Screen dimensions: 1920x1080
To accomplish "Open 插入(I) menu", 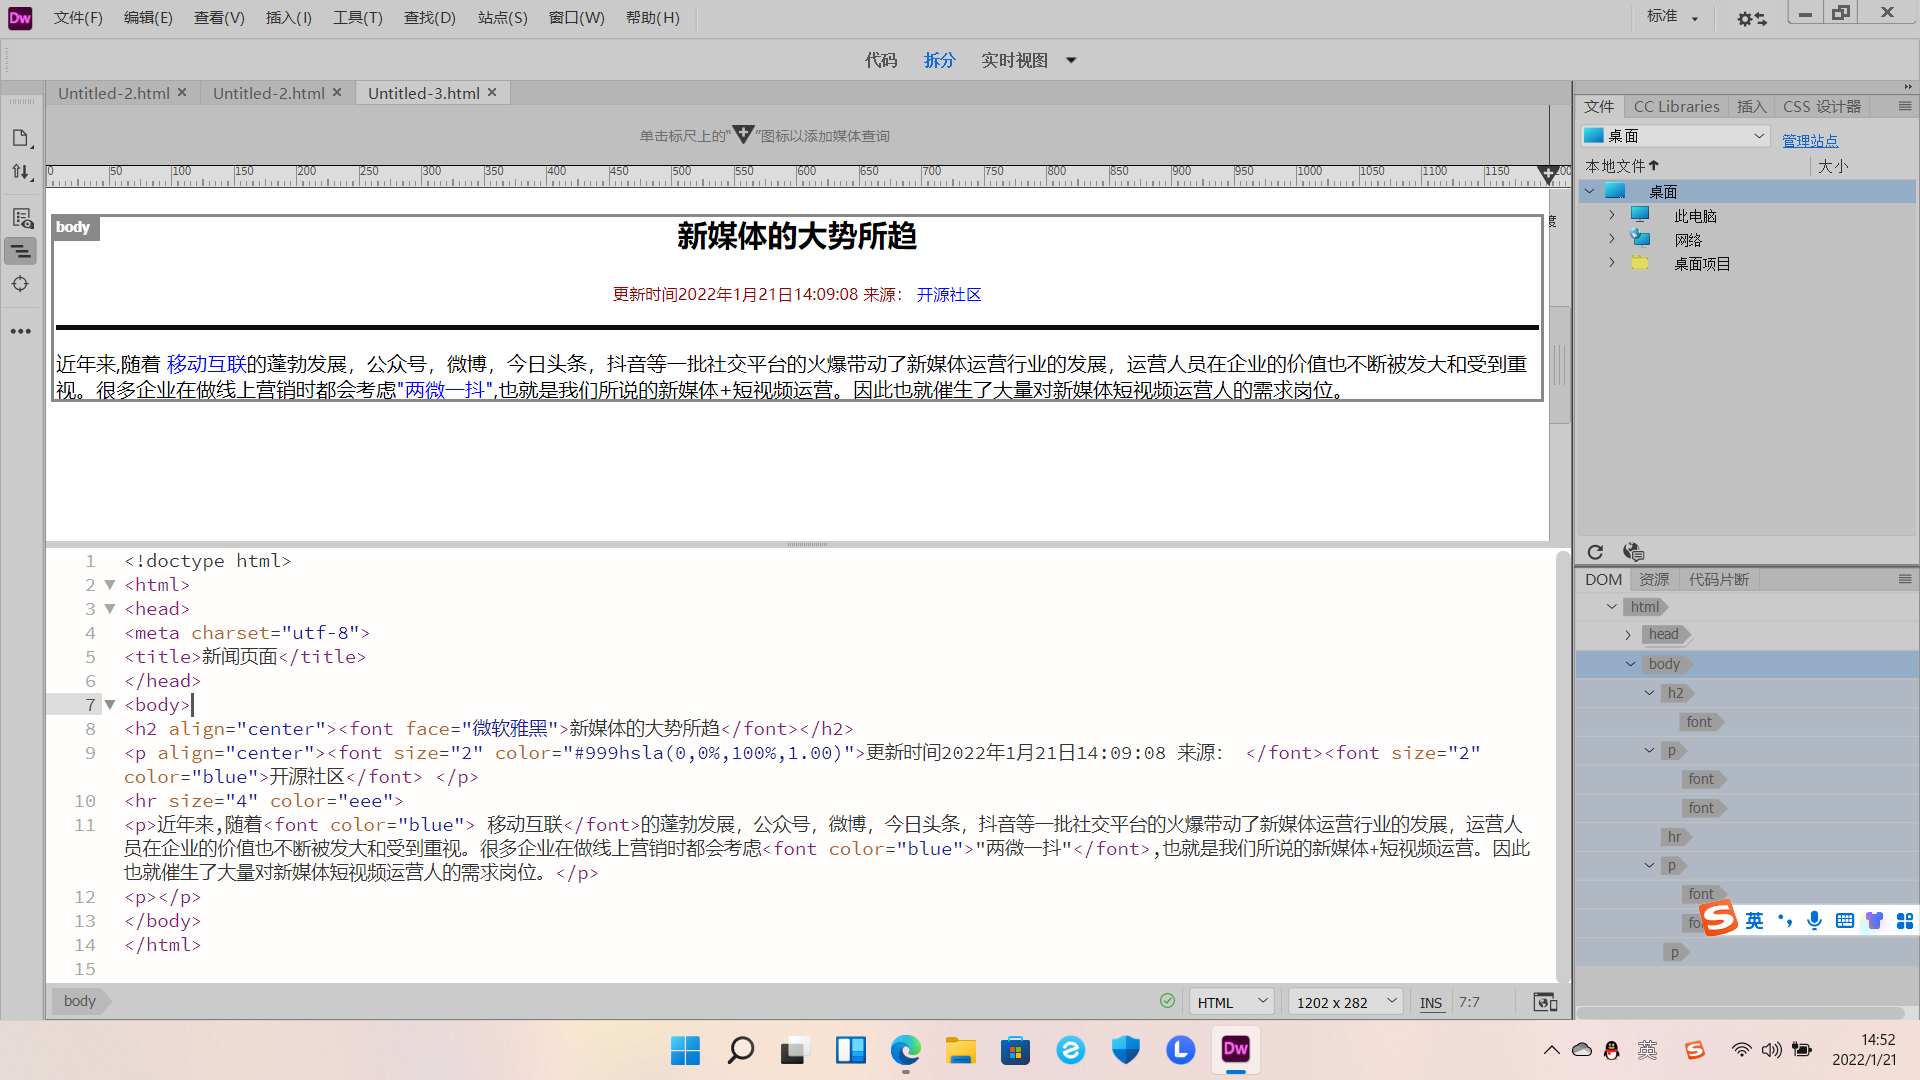I will [x=289, y=18].
